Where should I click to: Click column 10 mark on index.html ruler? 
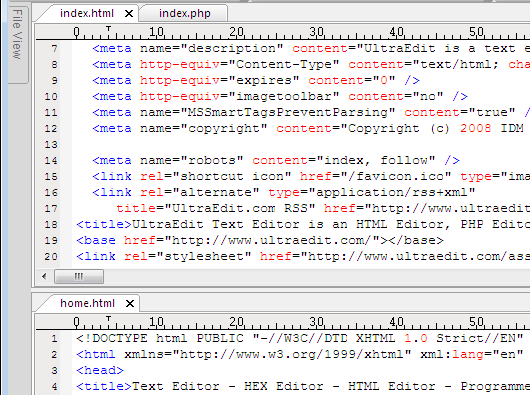click(156, 32)
